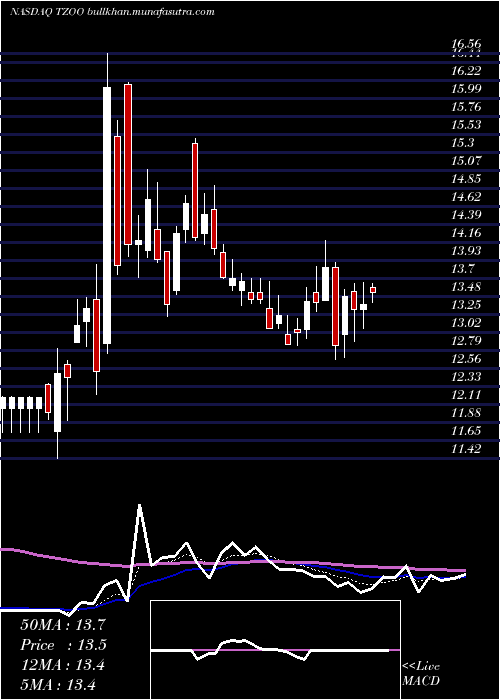Click the 16.56 price axis label

(x=466, y=44)
